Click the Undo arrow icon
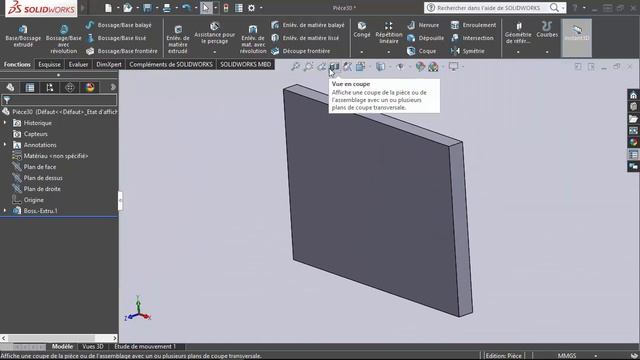Screen dimensions: 640x360 click(x=187, y=8)
